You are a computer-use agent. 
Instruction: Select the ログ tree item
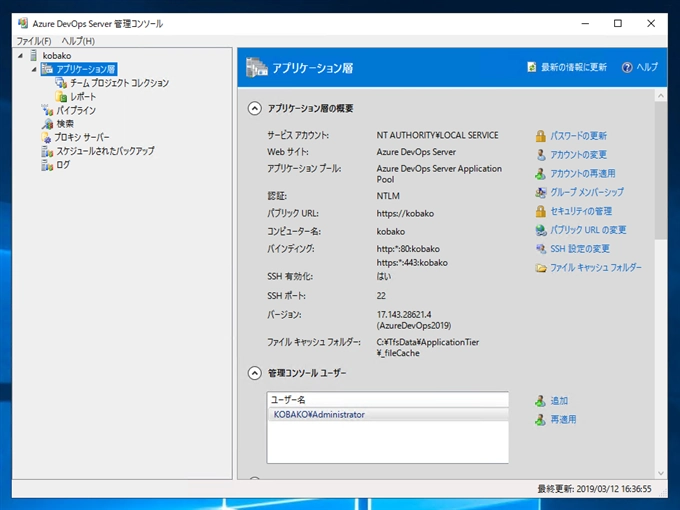click(x=63, y=165)
